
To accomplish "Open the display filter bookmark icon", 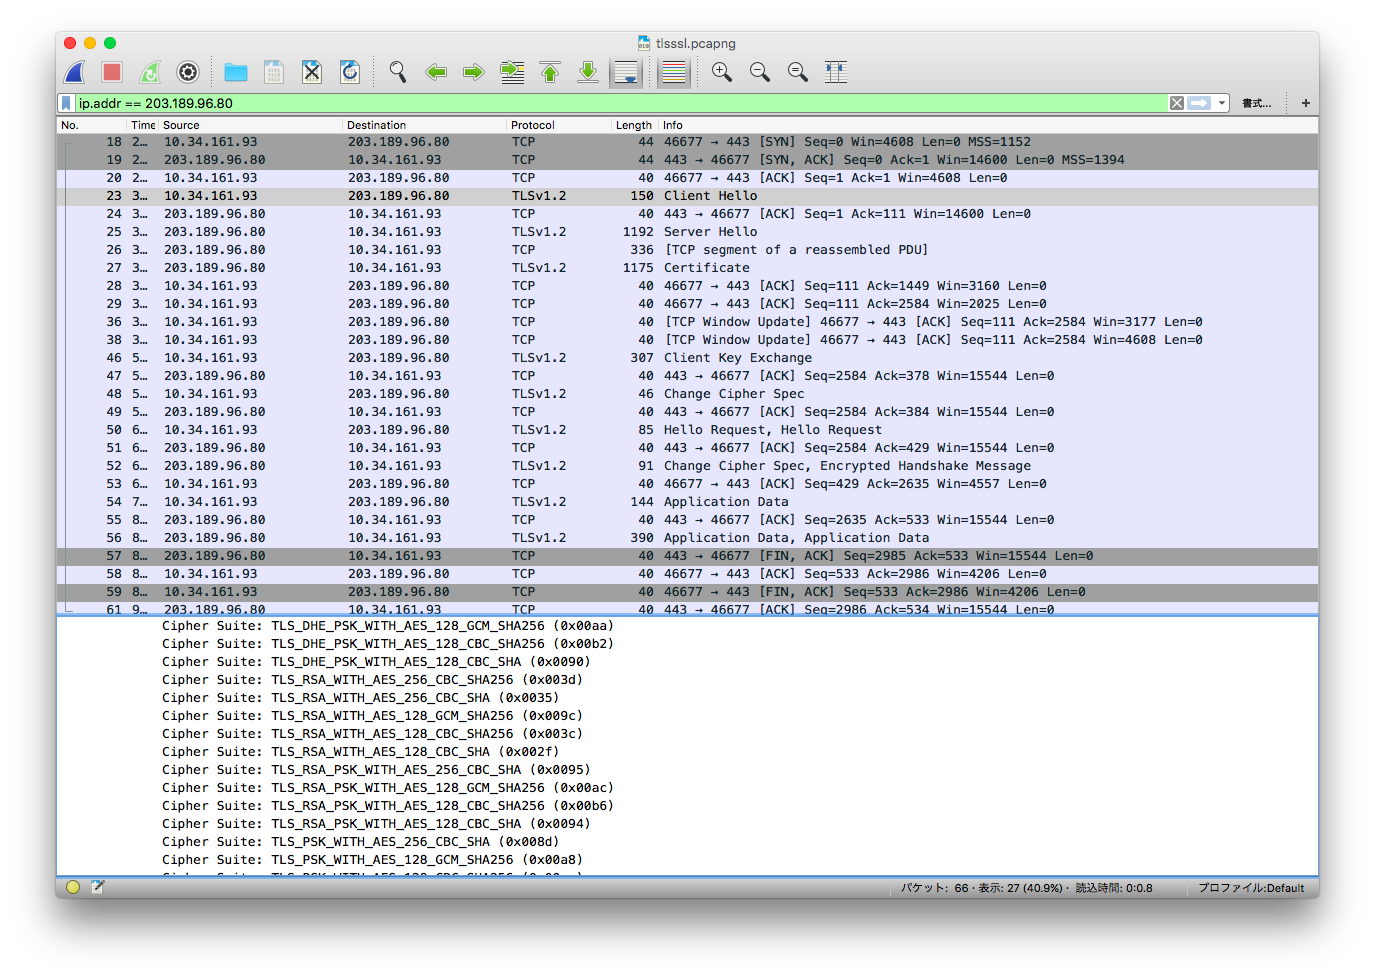I will [66, 103].
